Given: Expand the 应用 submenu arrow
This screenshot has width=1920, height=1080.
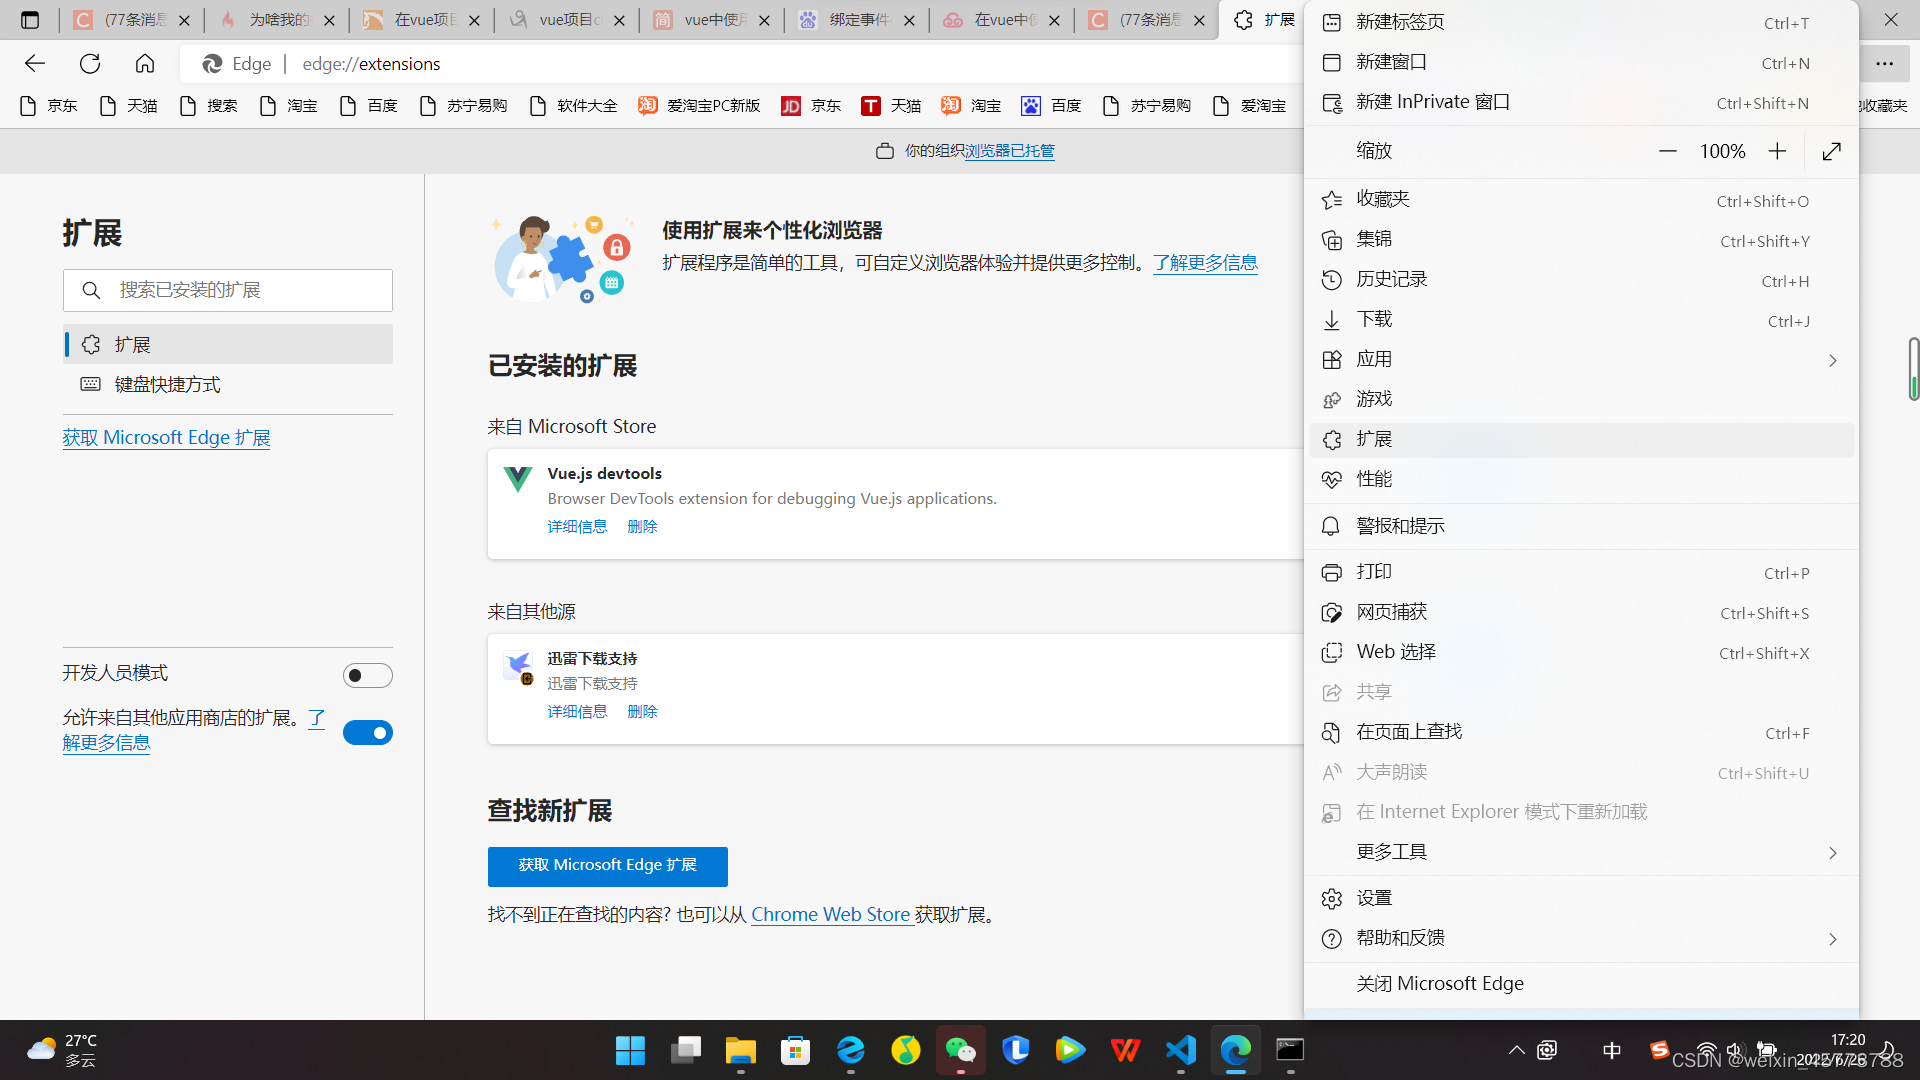Looking at the screenshot, I should tap(1832, 360).
